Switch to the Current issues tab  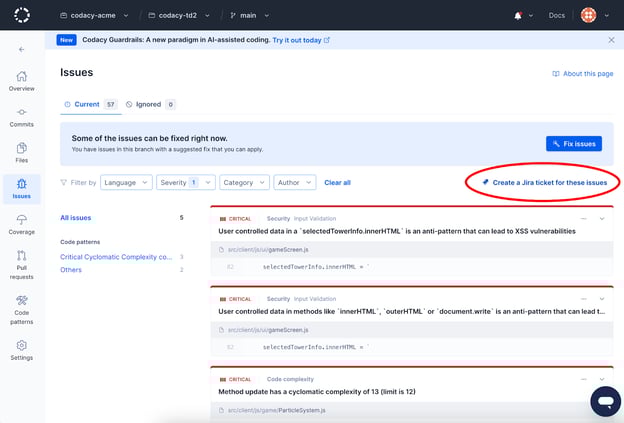90,104
